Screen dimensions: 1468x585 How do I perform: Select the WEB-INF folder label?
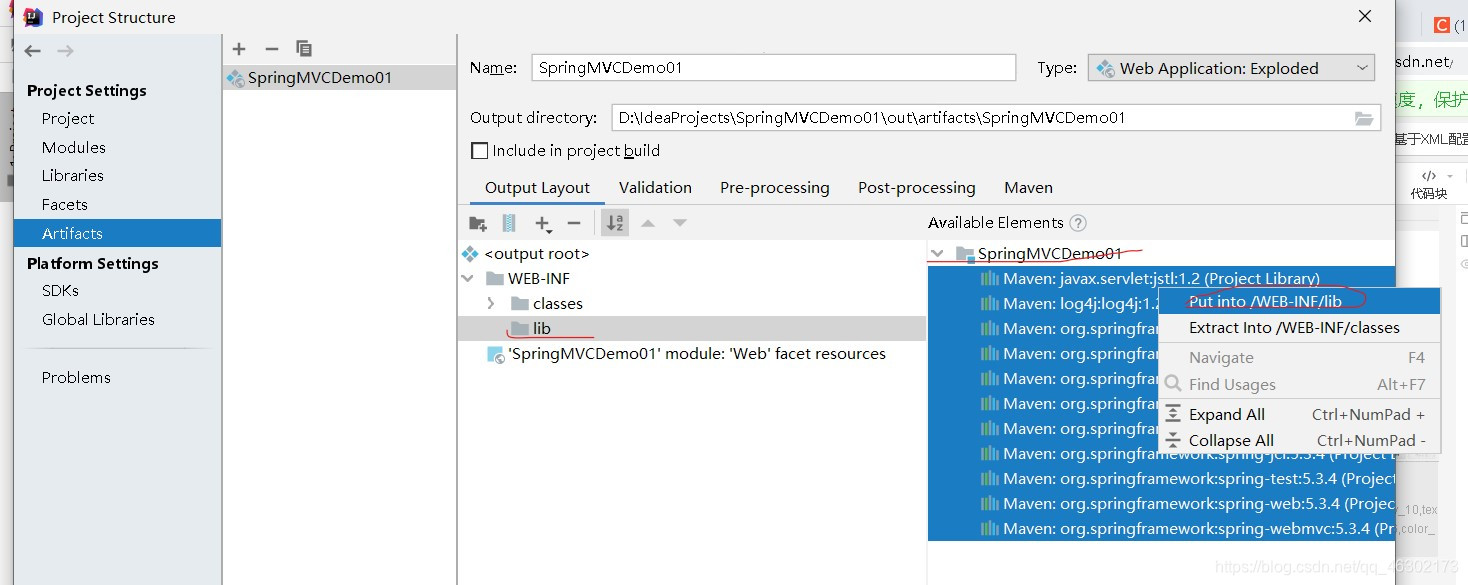(539, 279)
